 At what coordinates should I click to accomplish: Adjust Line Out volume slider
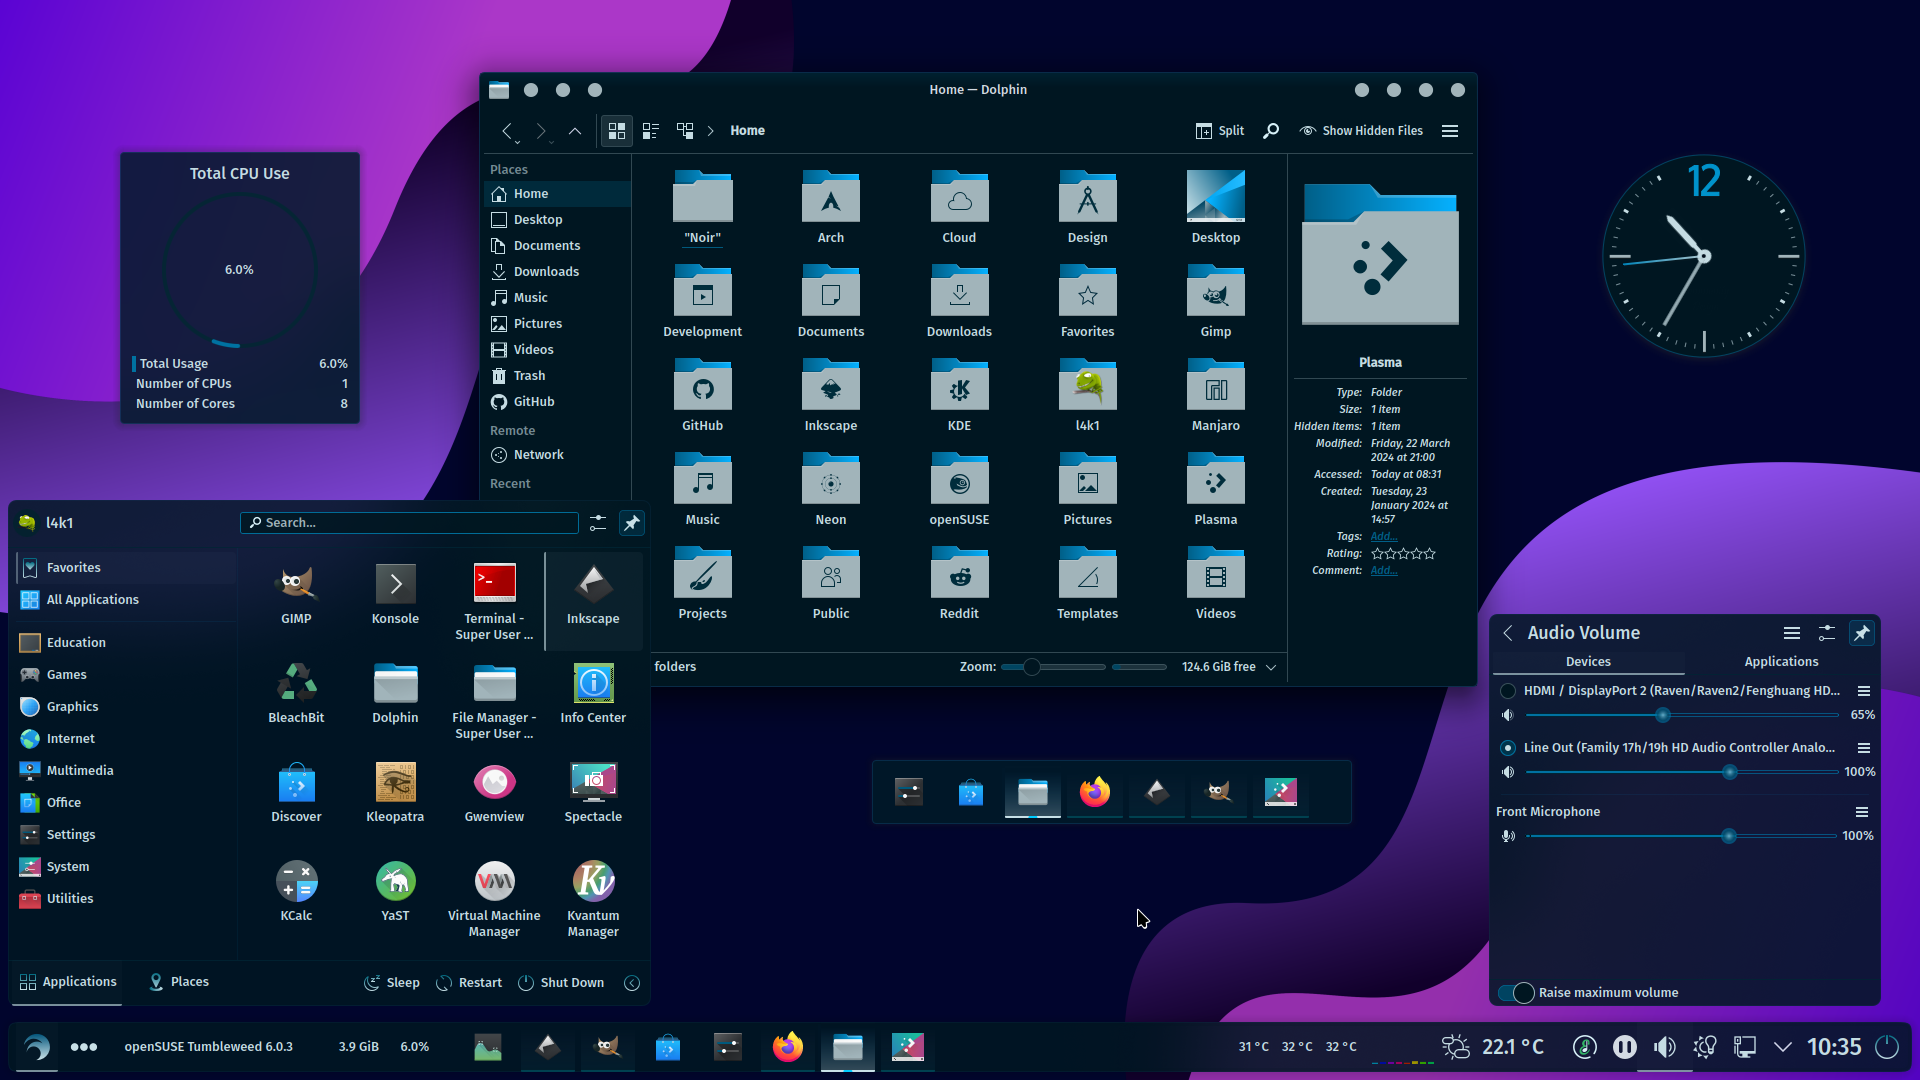coord(1682,772)
